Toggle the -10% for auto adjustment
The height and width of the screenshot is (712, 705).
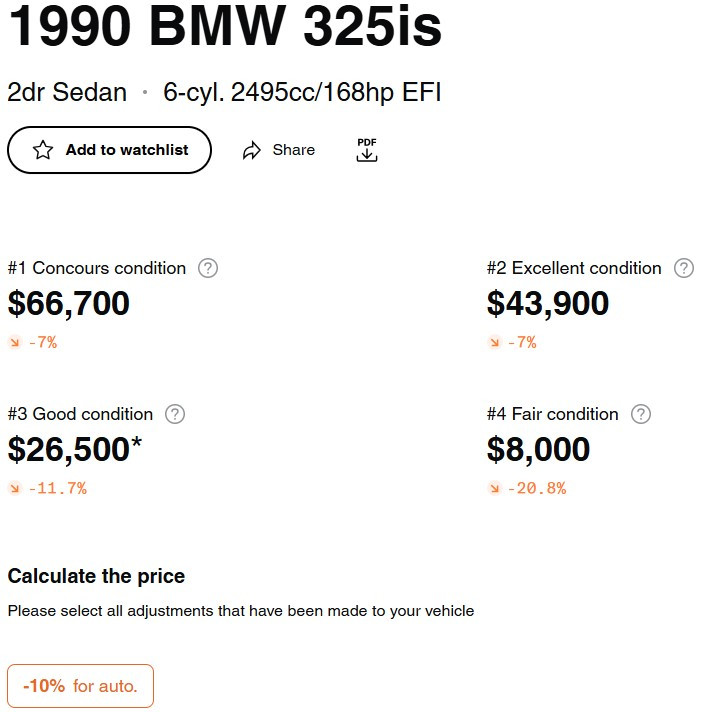tap(80, 686)
